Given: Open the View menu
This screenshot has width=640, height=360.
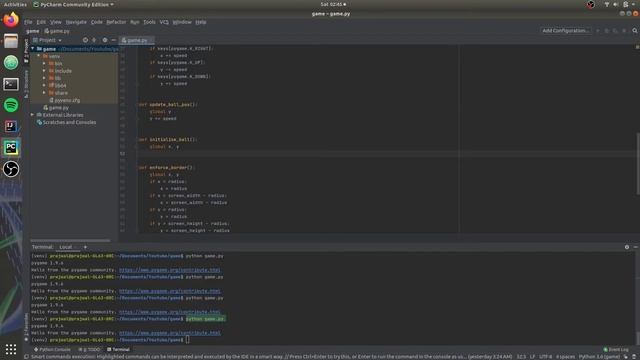Looking at the screenshot, I should (56, 22).
